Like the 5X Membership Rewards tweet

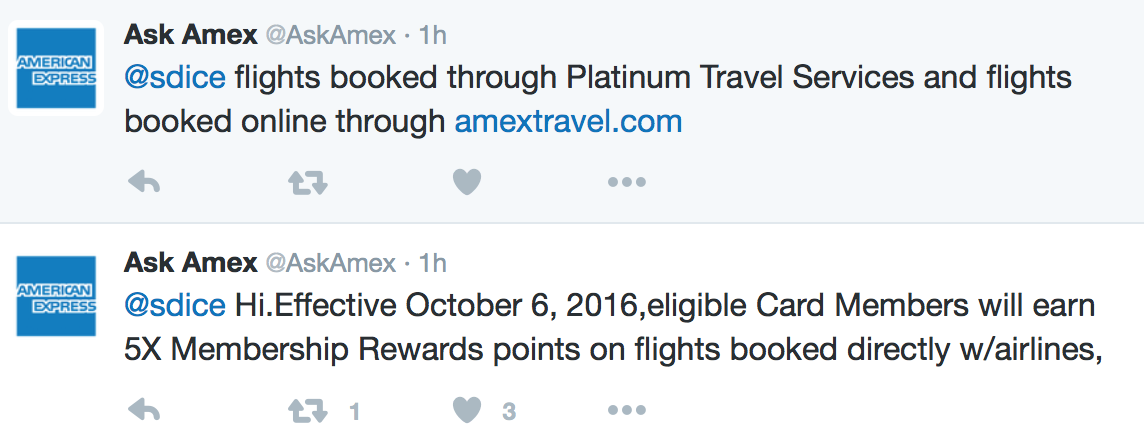click(467, 411)
